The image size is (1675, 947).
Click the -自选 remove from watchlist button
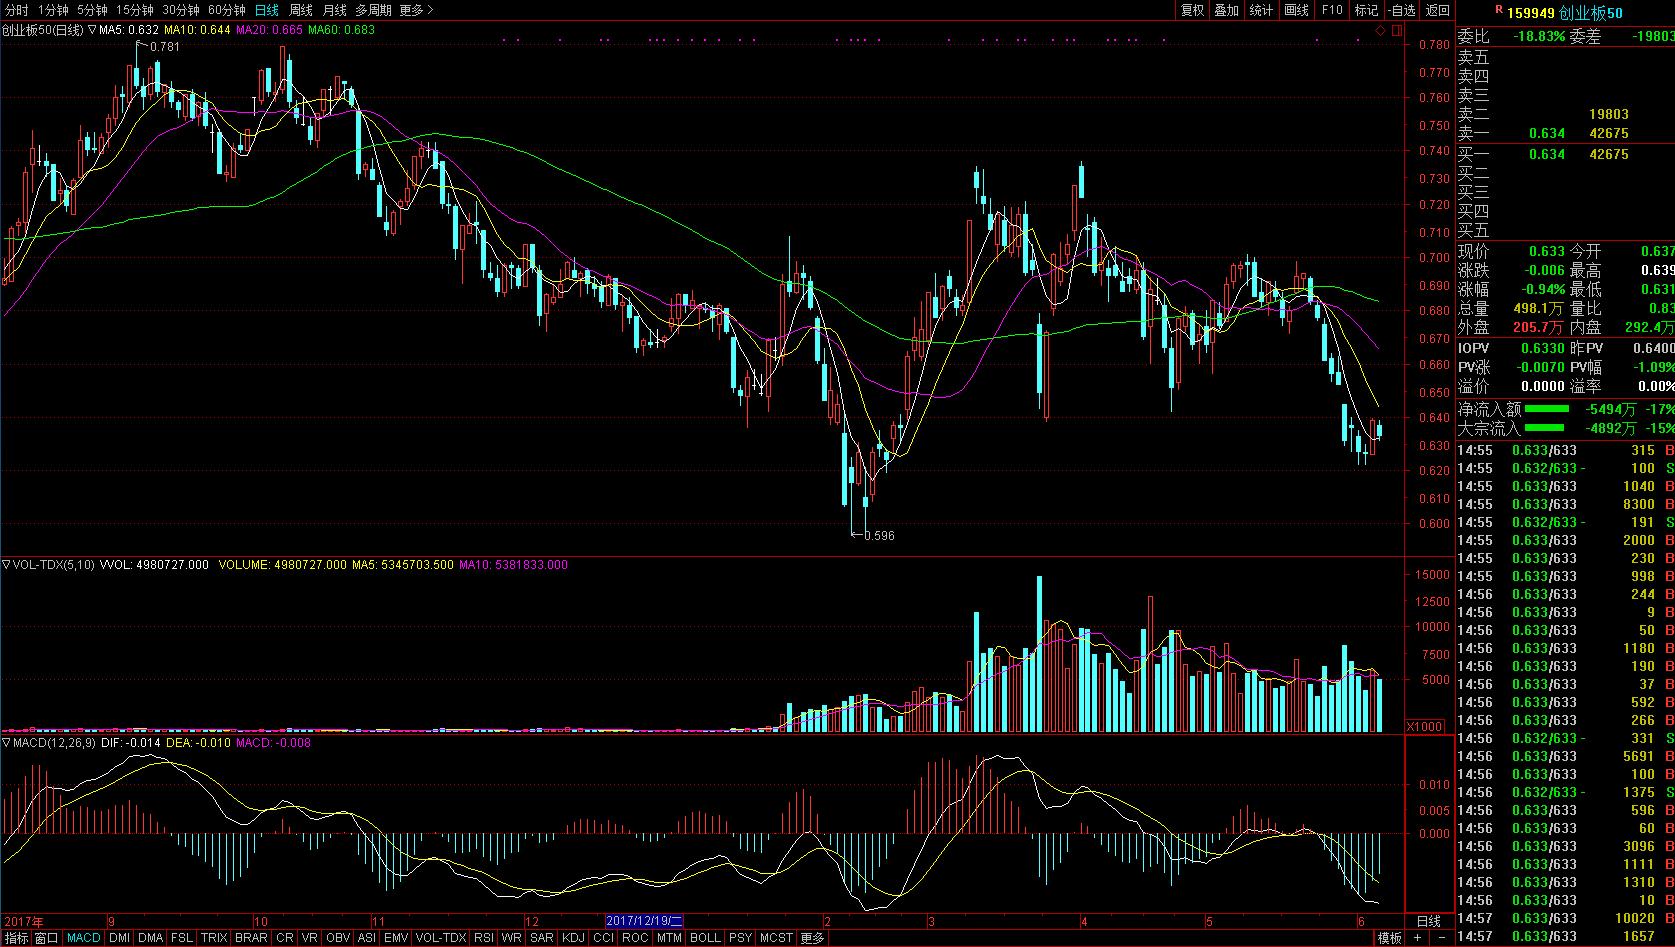pyautogui.click(x=1402, y=10)
